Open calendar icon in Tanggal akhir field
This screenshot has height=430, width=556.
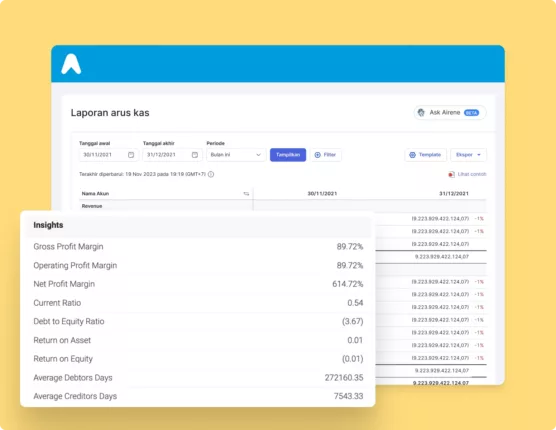coord(195,155)
